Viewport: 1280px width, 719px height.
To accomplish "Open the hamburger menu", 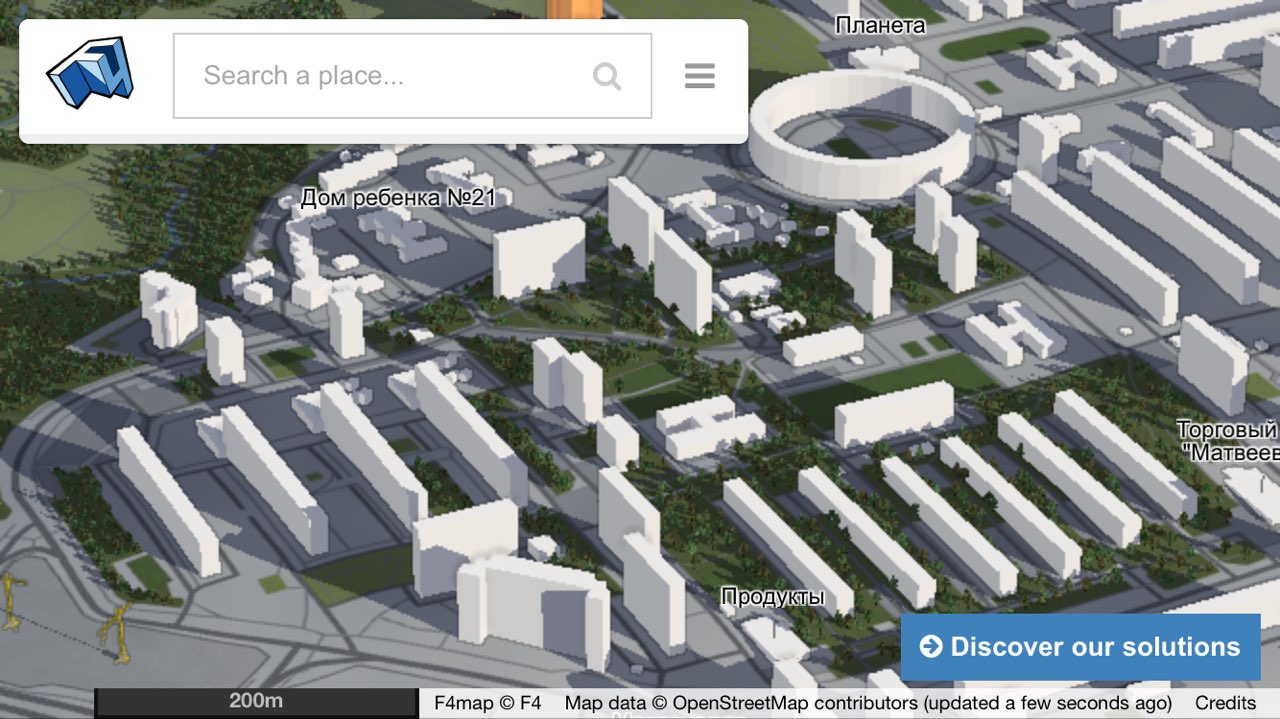I will (699, 76).
